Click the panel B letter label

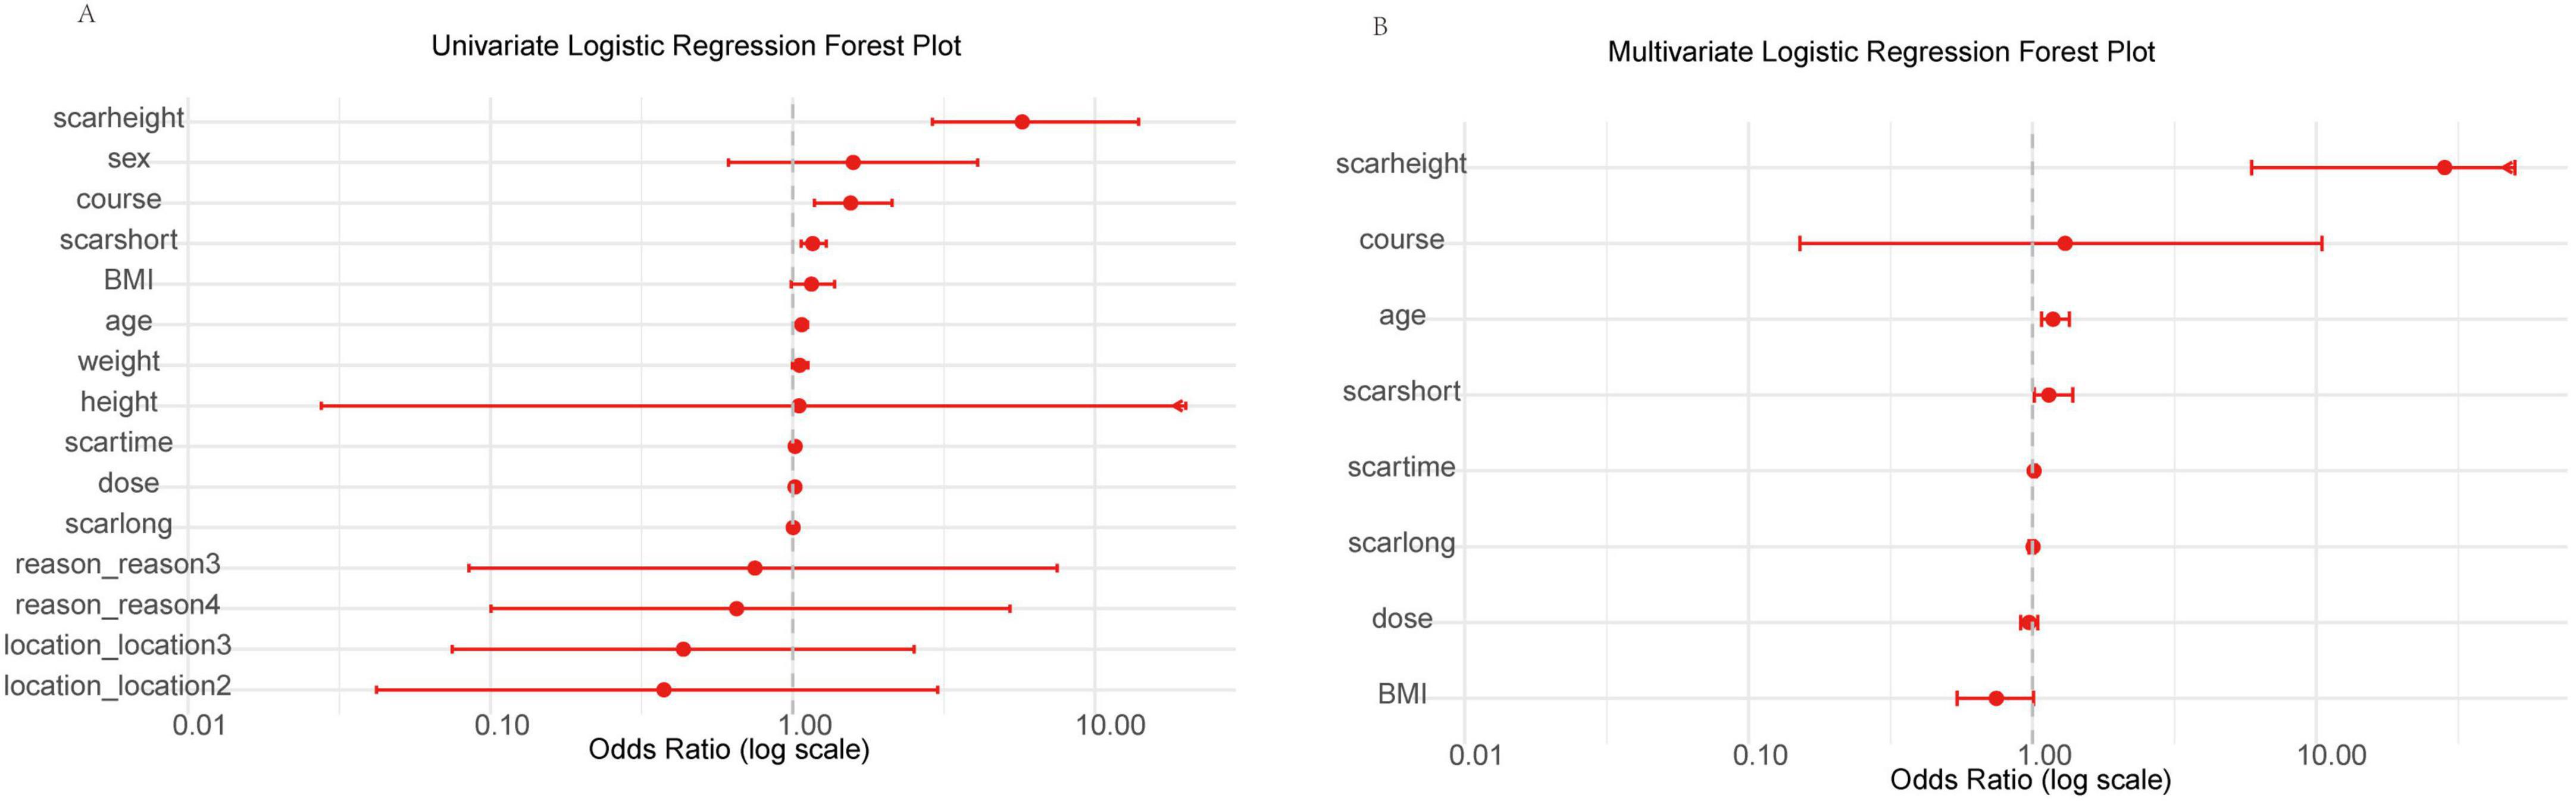[1380, 27]
